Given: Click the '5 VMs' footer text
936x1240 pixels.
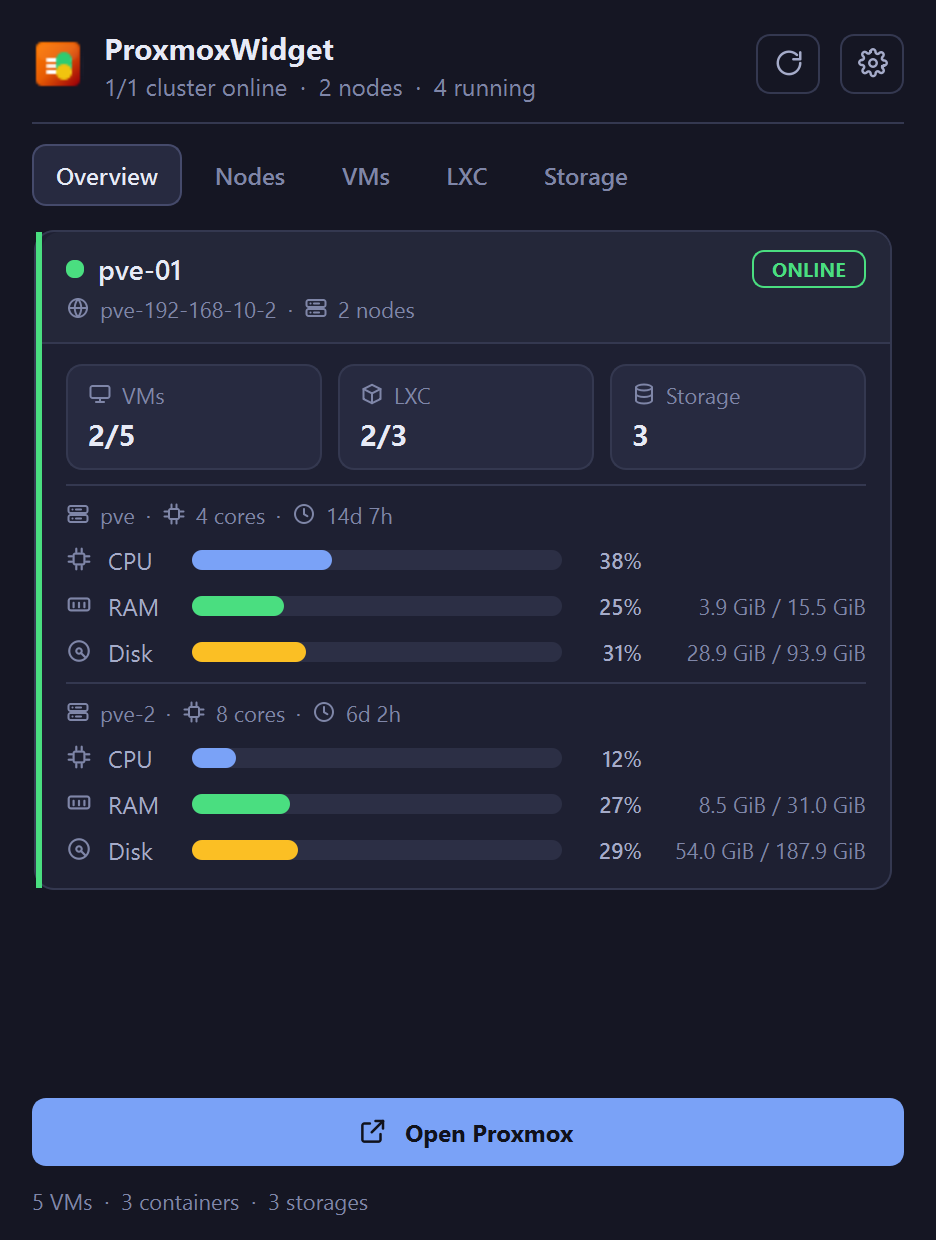Looking at the screenshot, I should (62, 1202).
